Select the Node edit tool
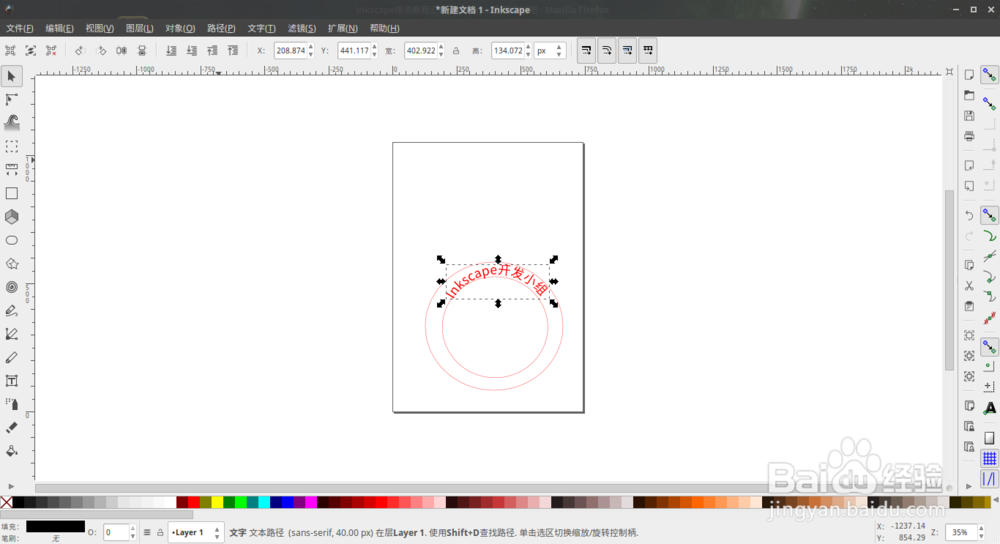The height and width of the screenshot is (544, 1000). coord(11,99)
